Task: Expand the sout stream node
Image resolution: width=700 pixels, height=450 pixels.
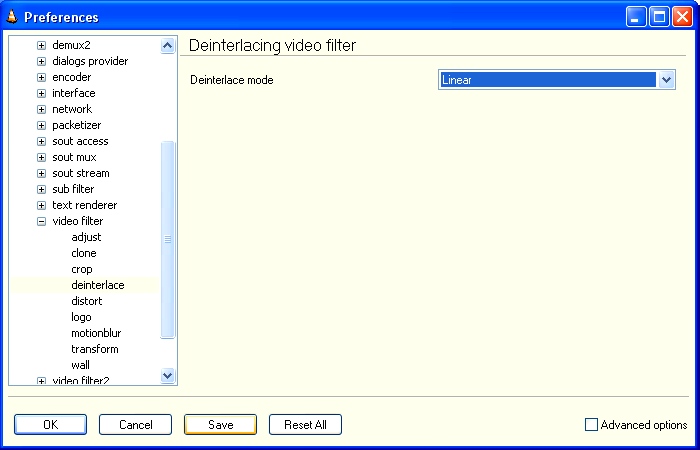Action: point(41,173)
